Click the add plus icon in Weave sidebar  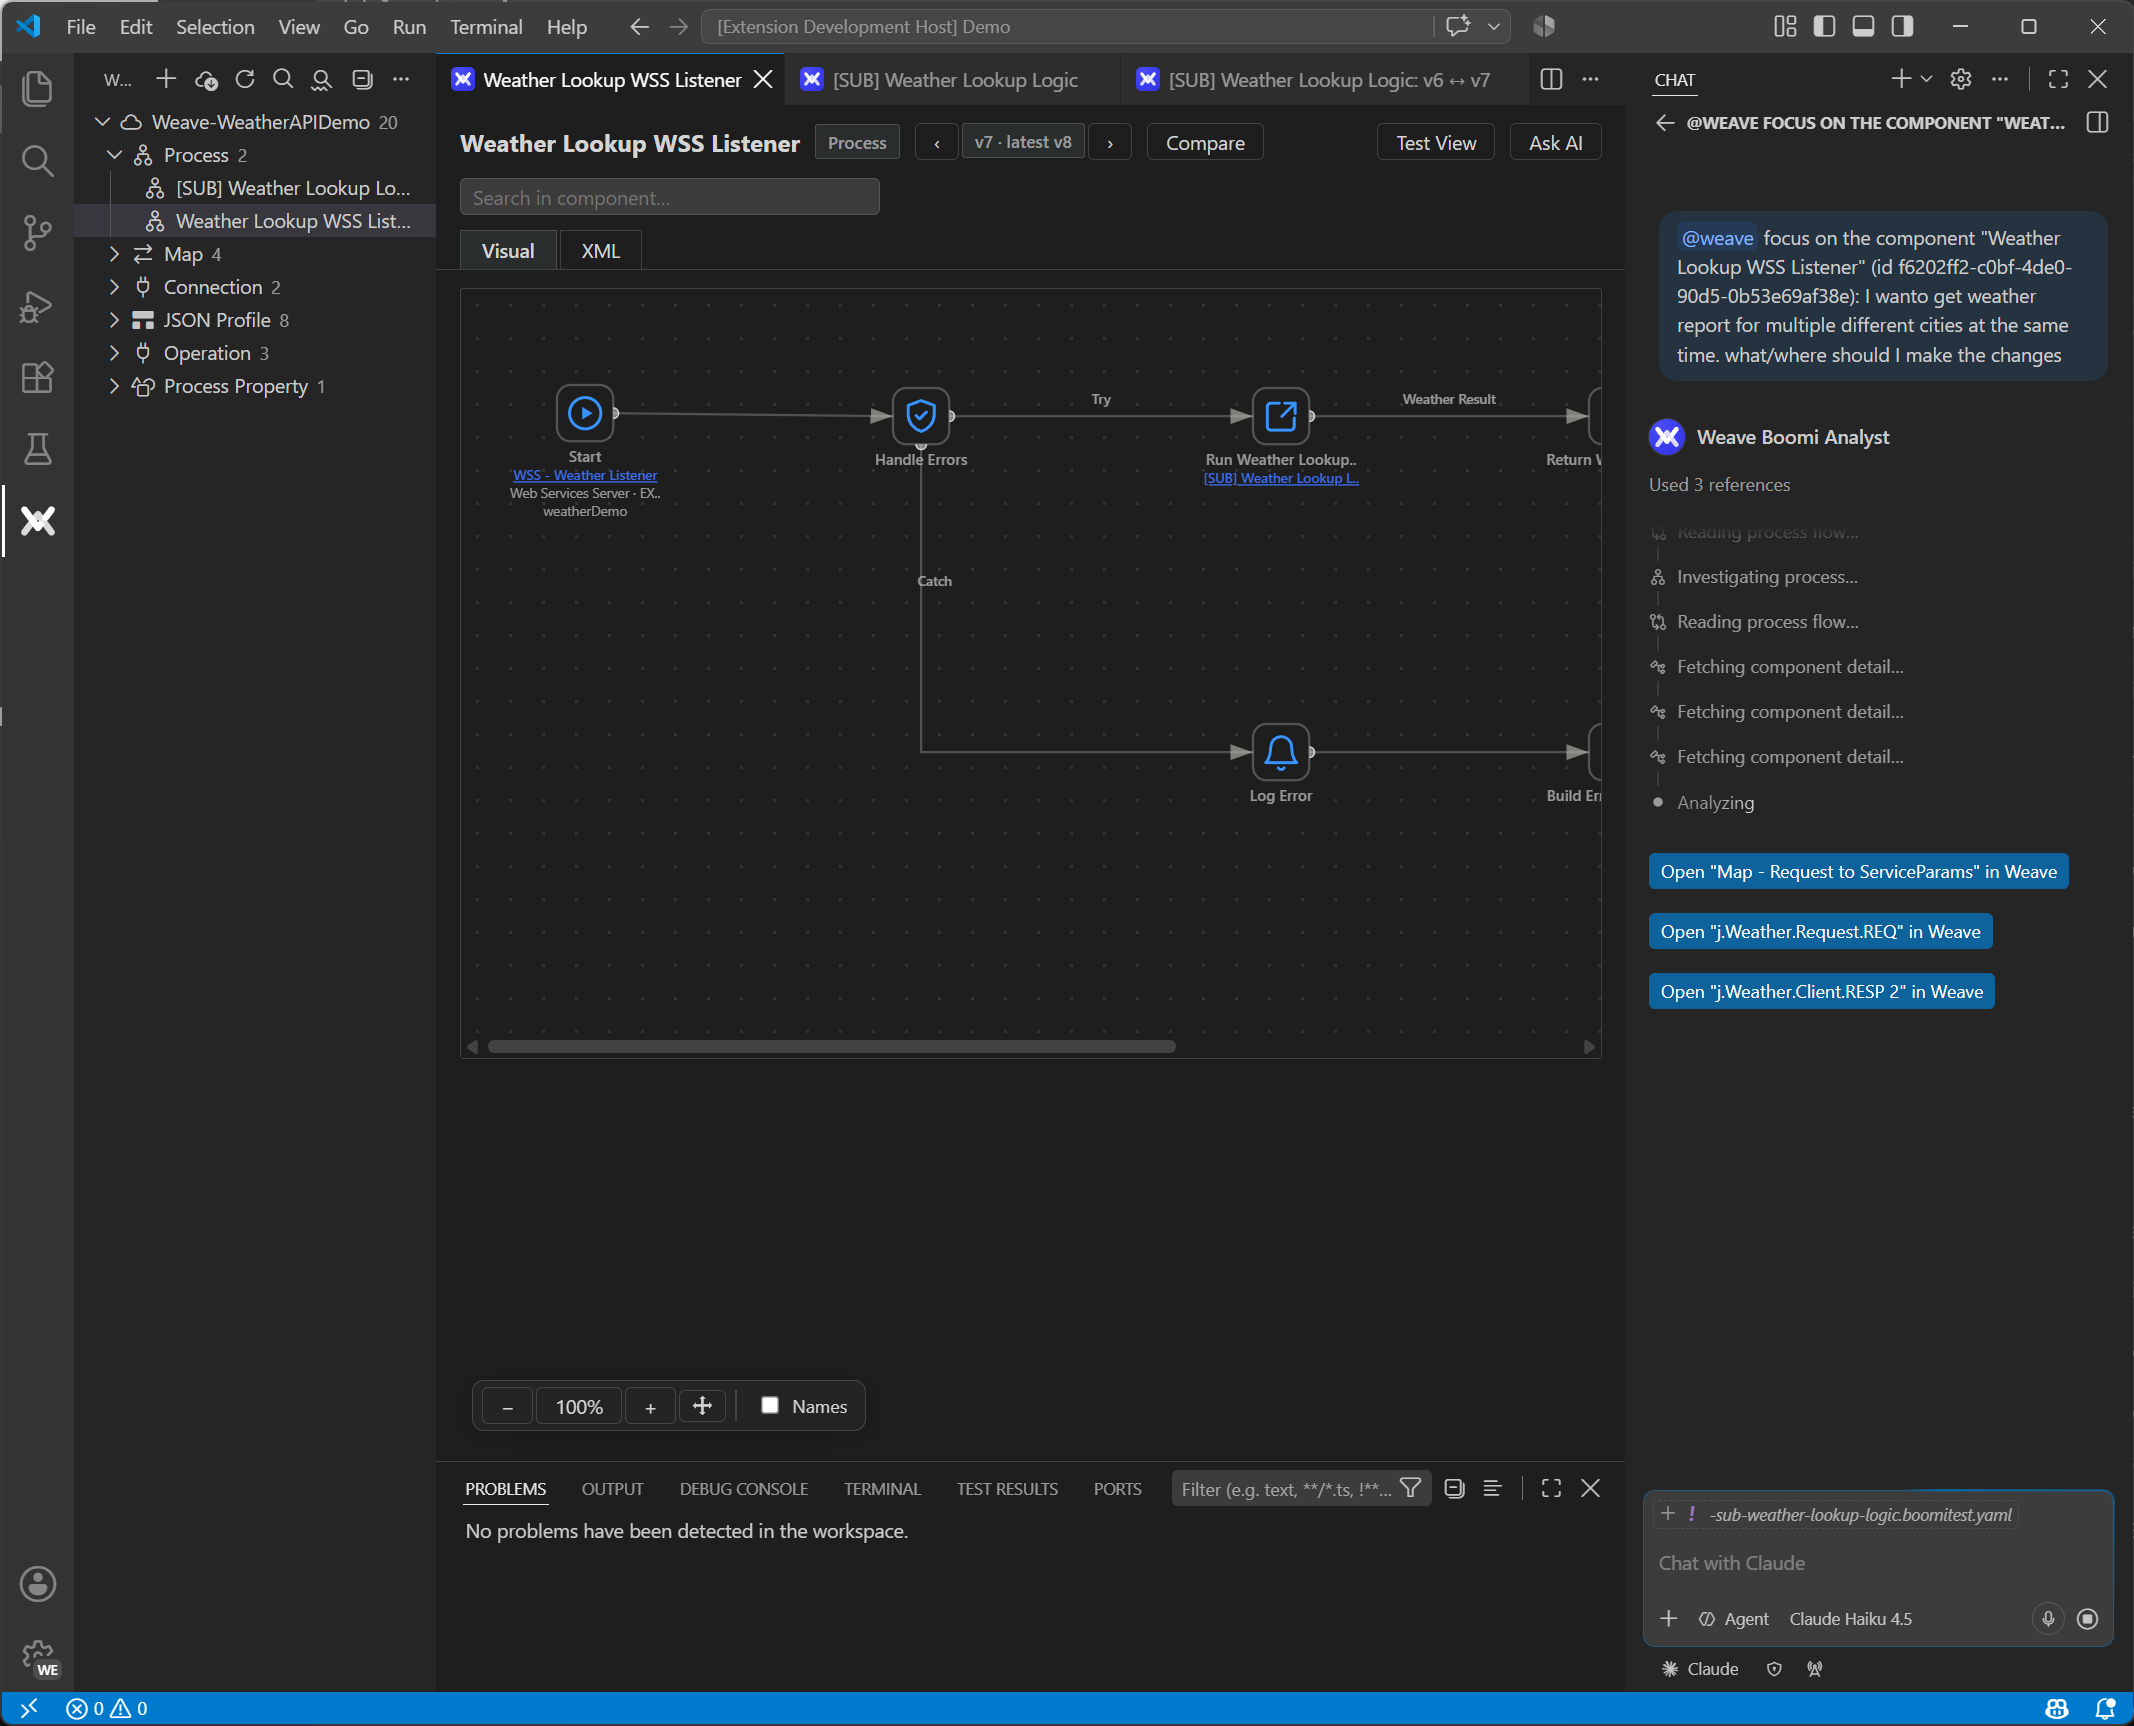point(166,79)
